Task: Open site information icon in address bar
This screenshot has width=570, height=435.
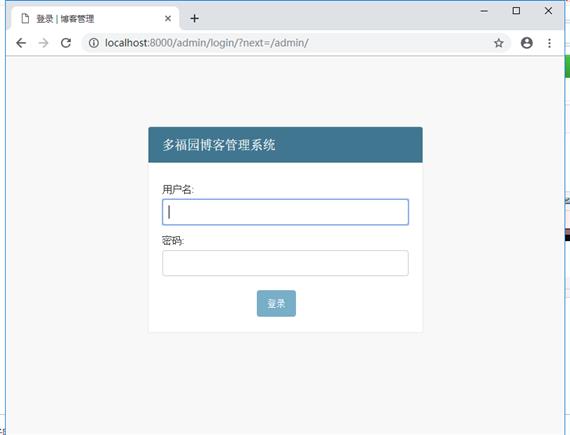Action: [x=94, y=43]
